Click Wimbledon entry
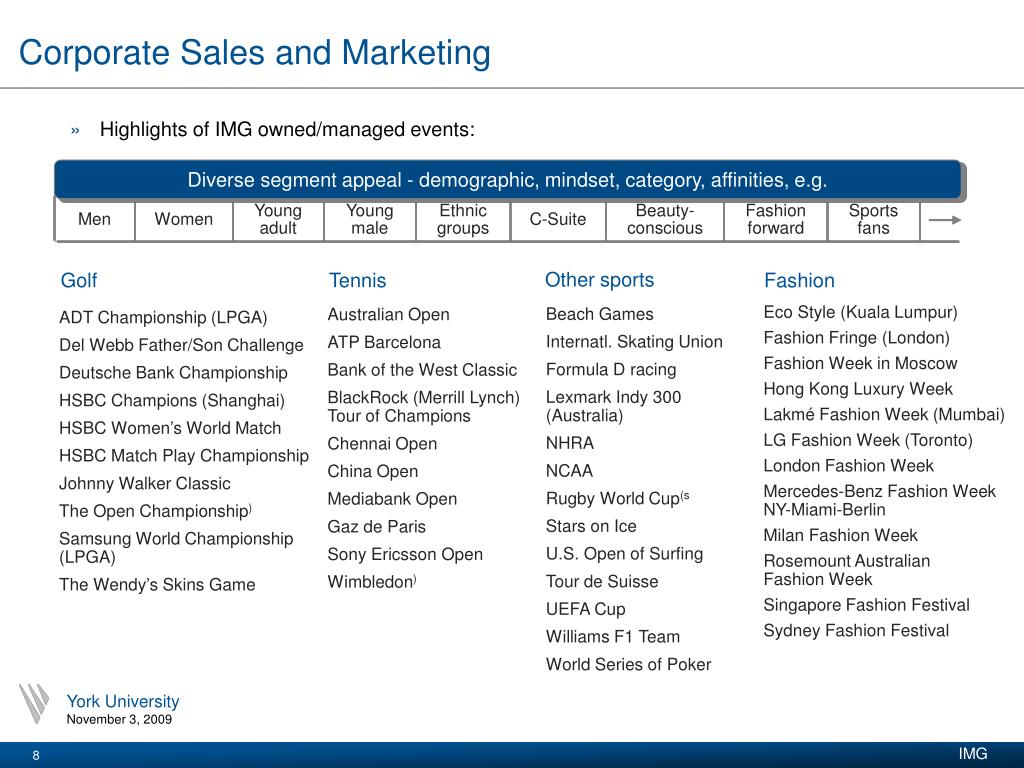The image size is (1024, 768). tap(372, 582)
